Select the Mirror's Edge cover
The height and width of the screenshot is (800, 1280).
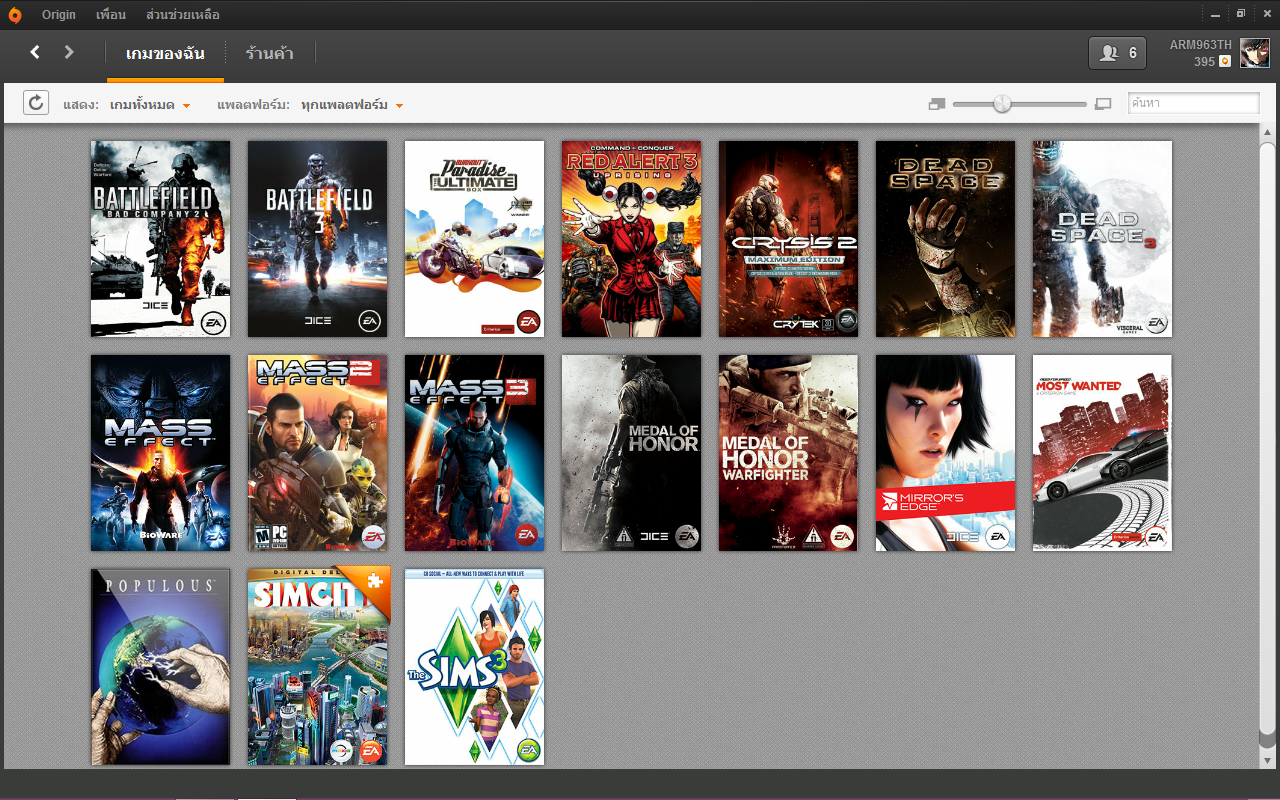[946, 453]
